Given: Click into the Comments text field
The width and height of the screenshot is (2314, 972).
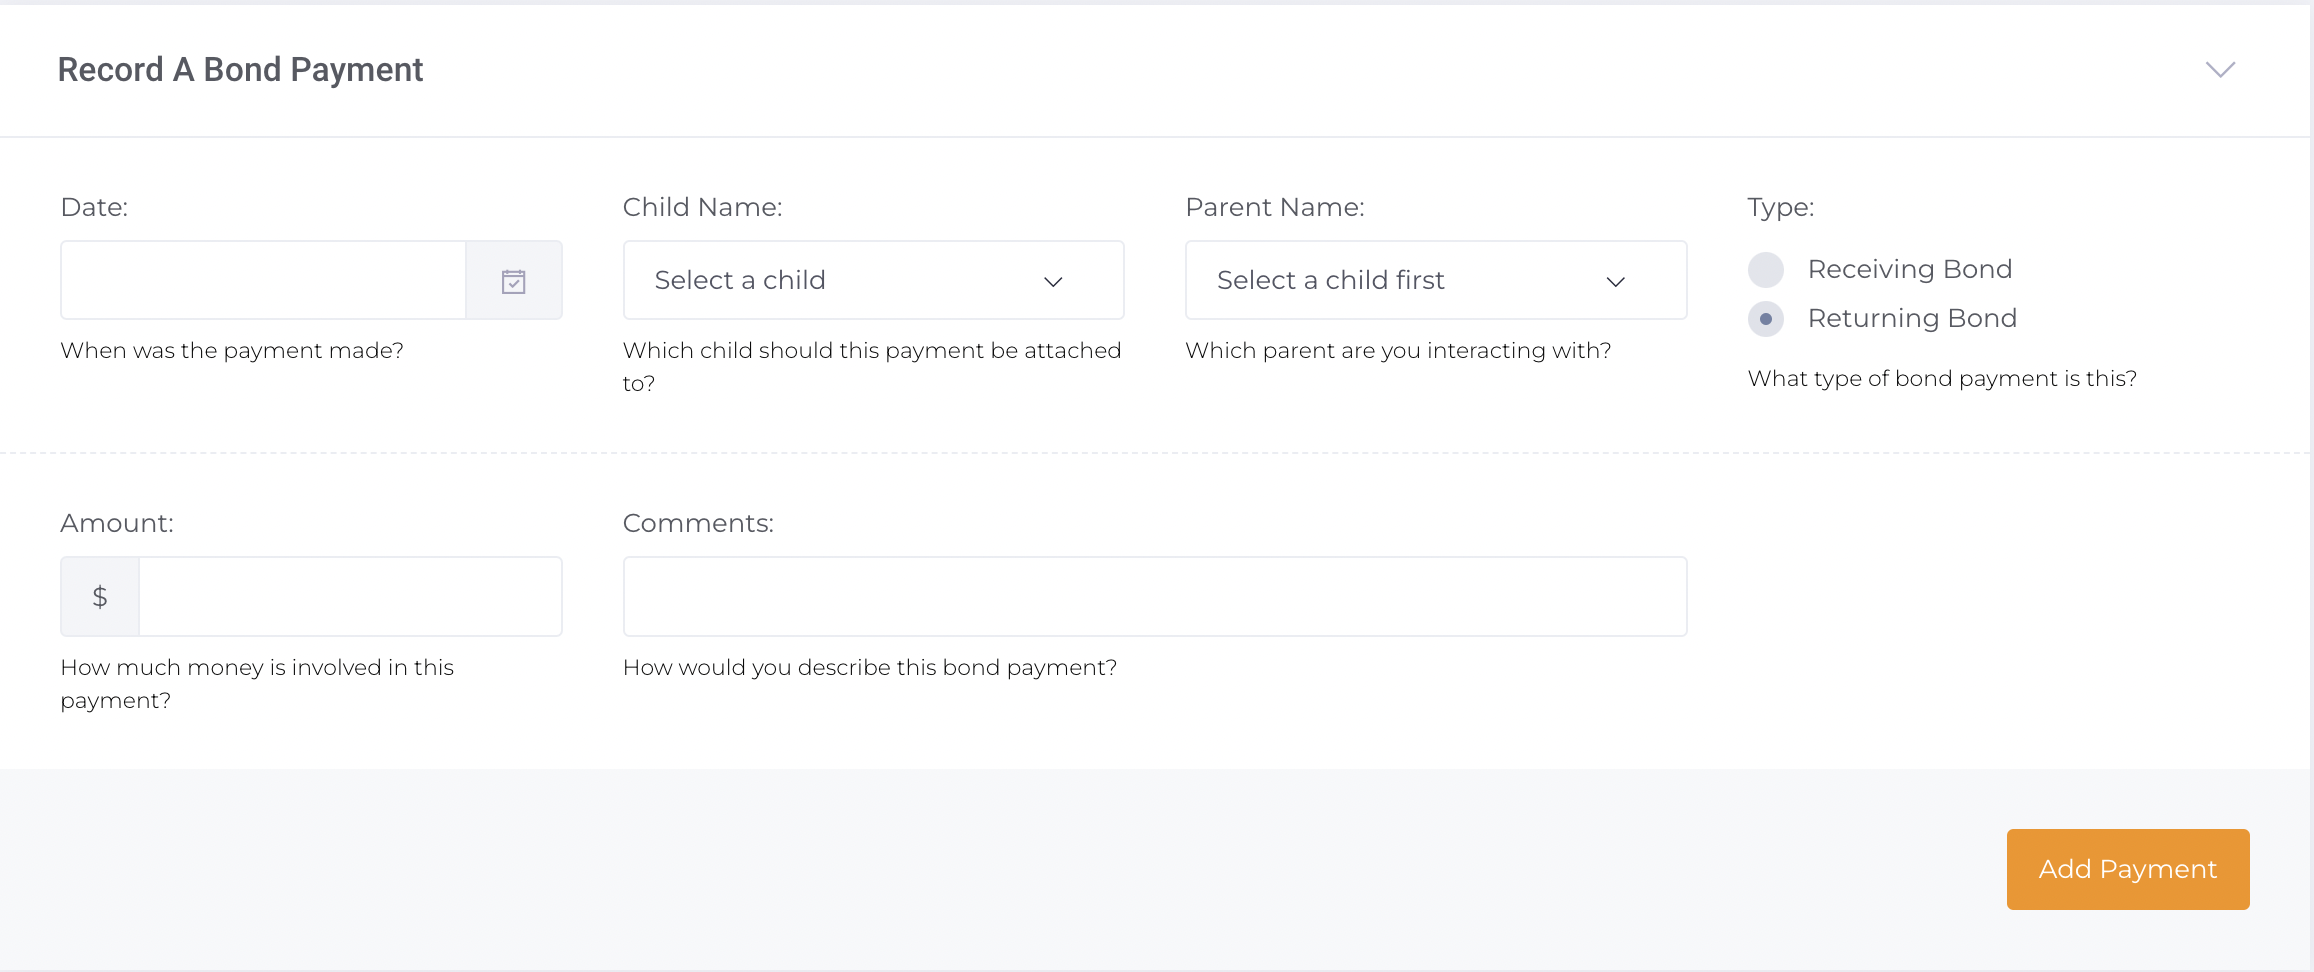Looking at the screenshot, I should 1154,597.
